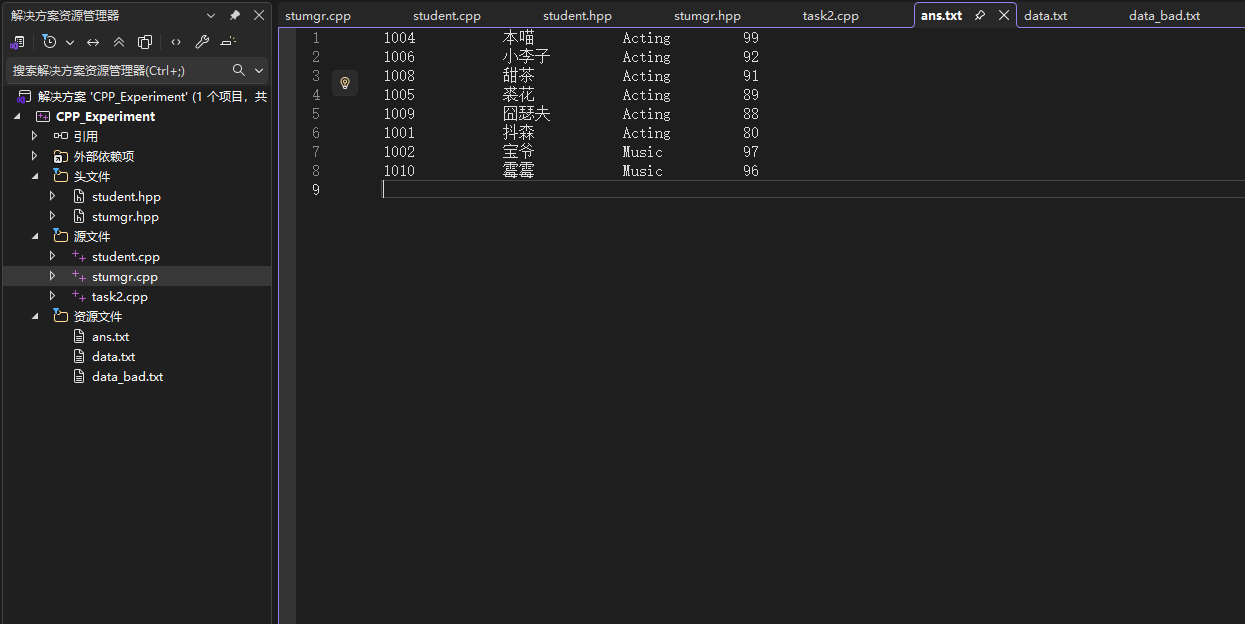
Task: Select data.txt in Solution Explorer
Action: 113,357
